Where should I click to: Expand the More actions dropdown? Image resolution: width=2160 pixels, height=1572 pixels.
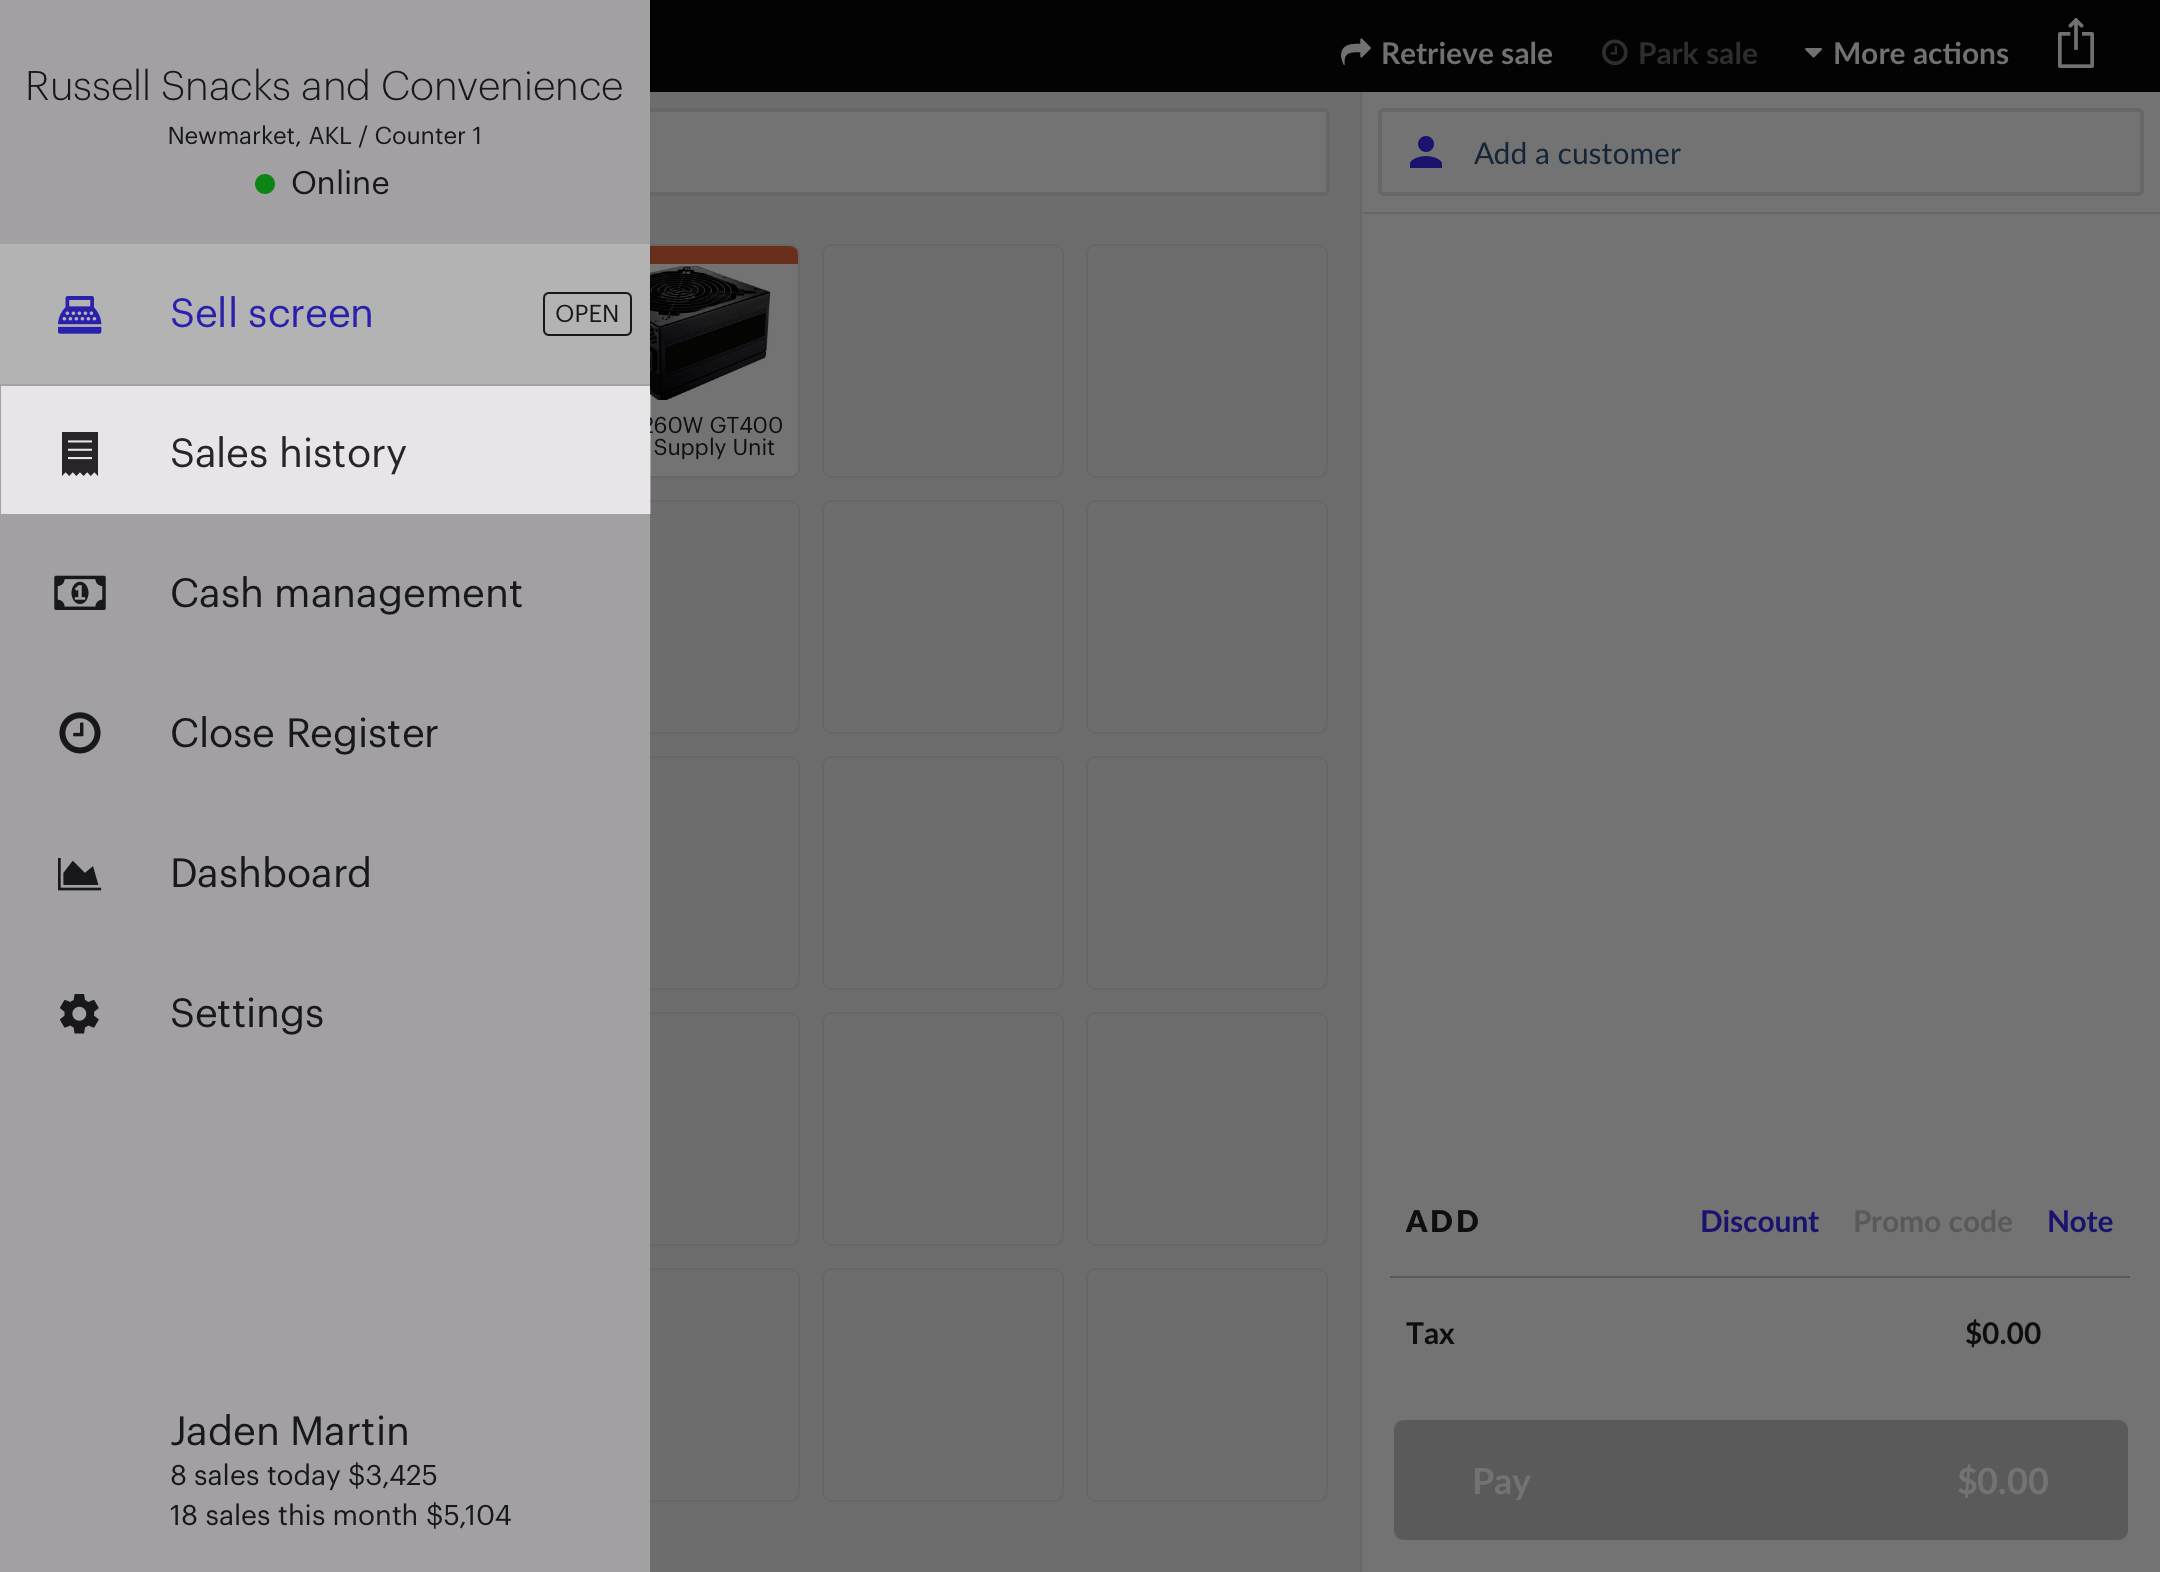tap(1906, 54)
